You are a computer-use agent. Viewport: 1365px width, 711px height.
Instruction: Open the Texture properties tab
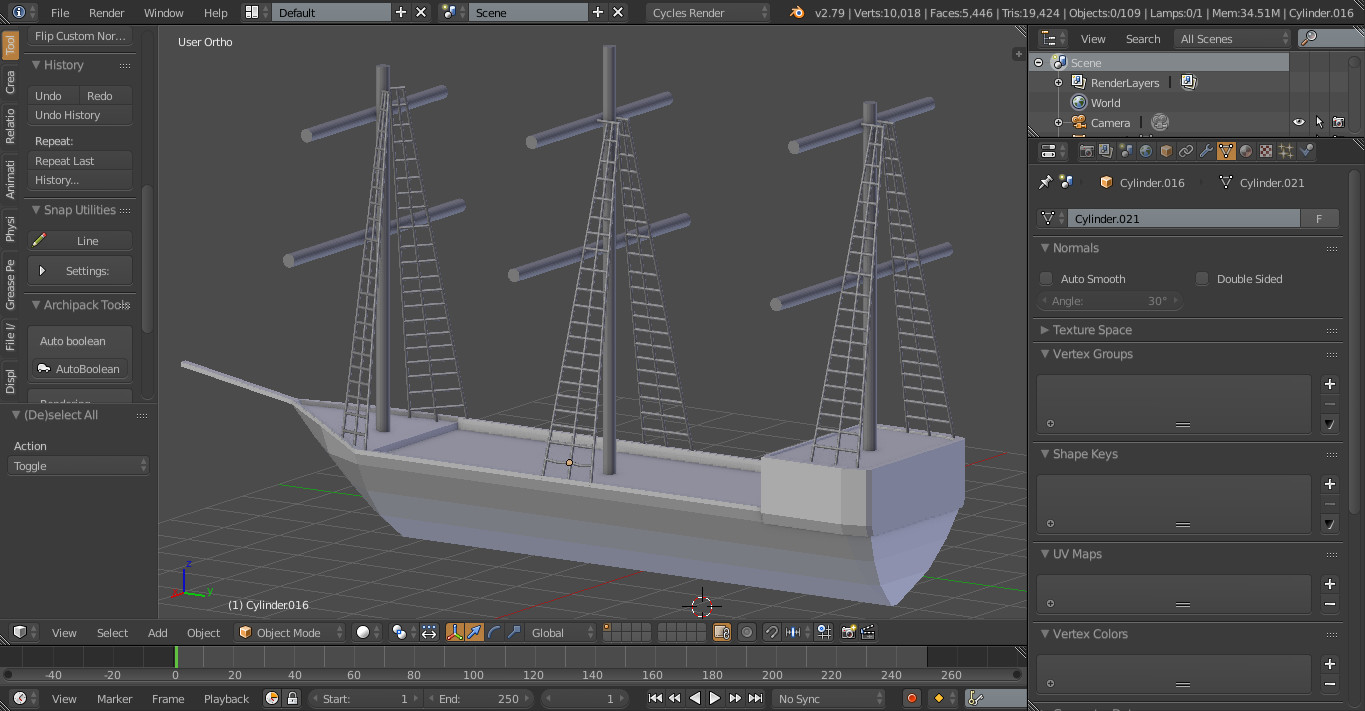1265,151
